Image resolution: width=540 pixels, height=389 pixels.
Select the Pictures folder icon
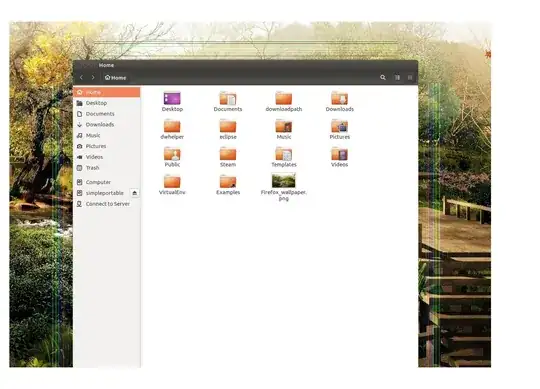tap(339, 126)
